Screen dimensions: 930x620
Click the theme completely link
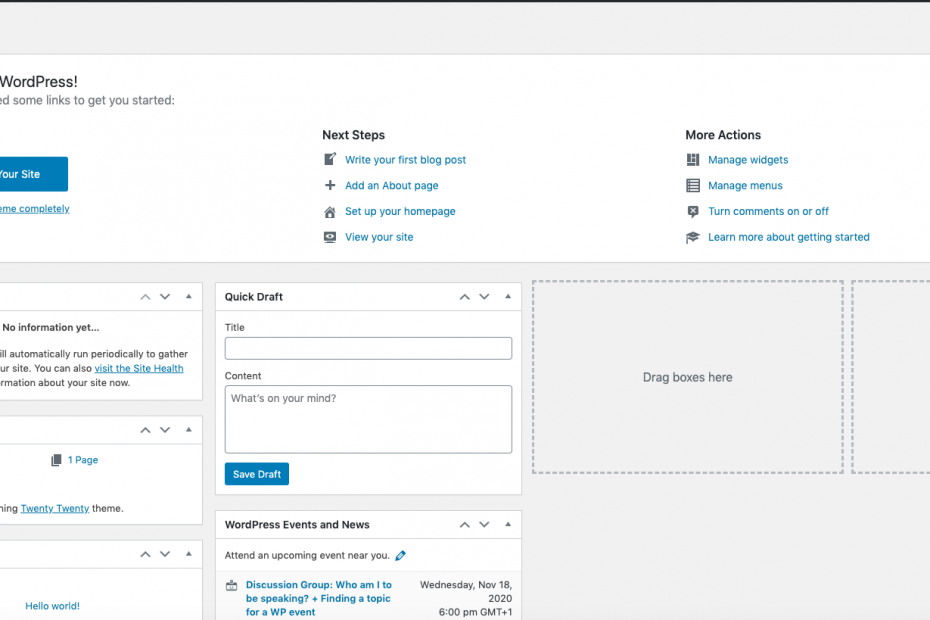tap(34, 209)
